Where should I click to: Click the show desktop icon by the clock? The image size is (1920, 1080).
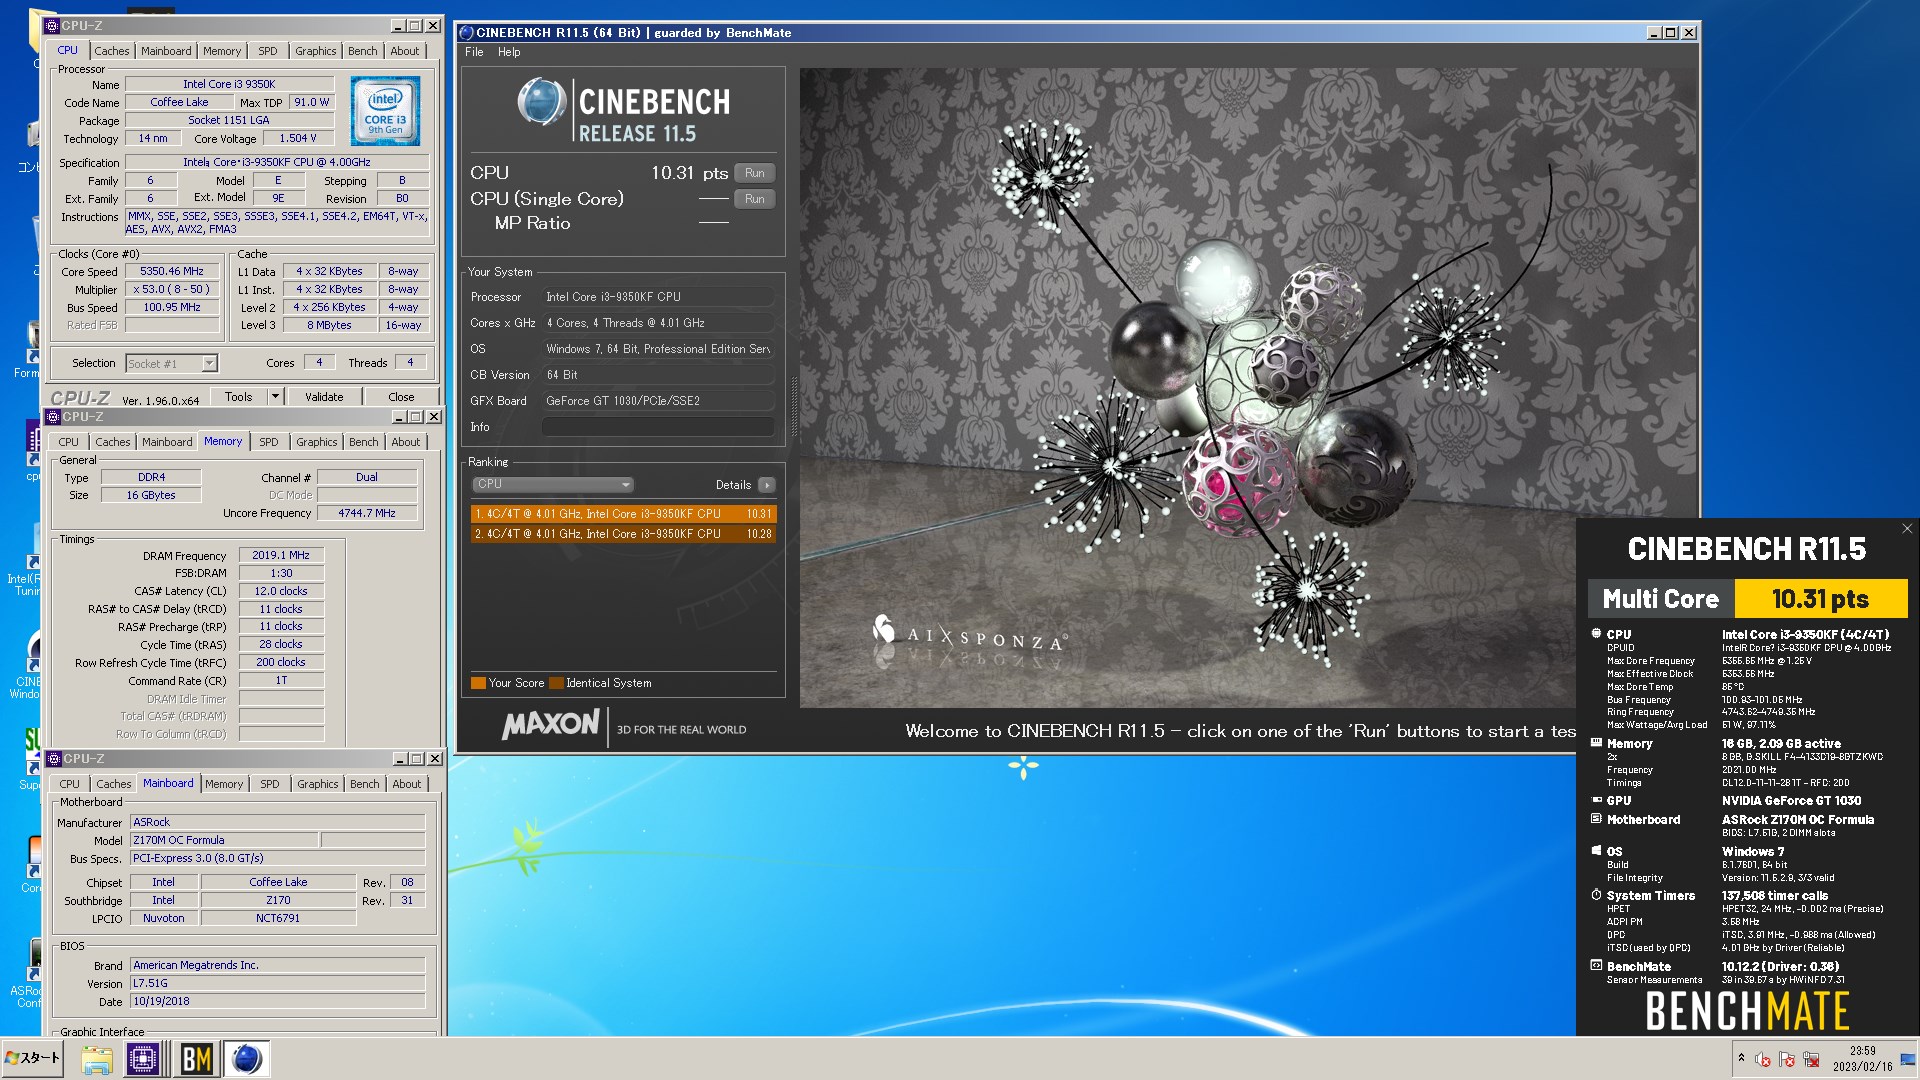[x=1908, y=1060]
